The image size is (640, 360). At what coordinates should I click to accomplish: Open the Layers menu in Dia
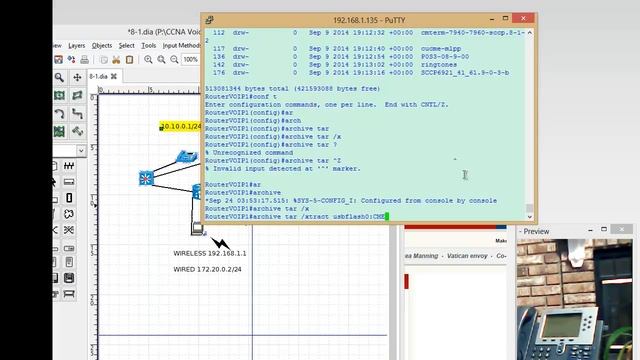coord(77,46)
